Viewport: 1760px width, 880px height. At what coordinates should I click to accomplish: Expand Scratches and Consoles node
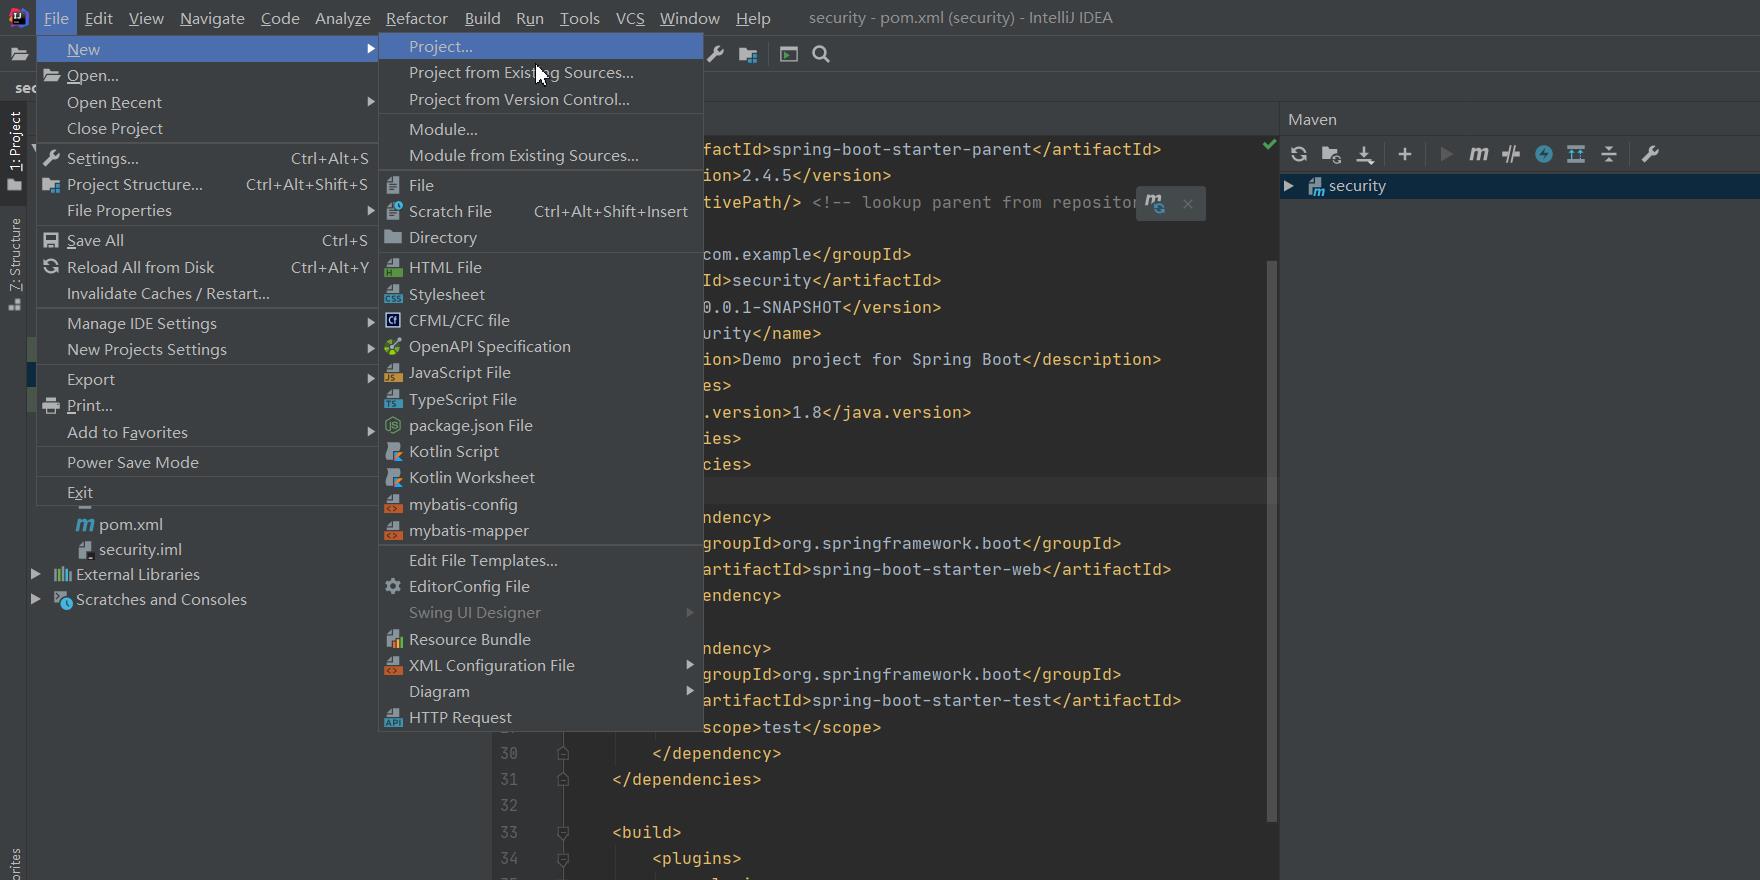(x=35, y=599)
